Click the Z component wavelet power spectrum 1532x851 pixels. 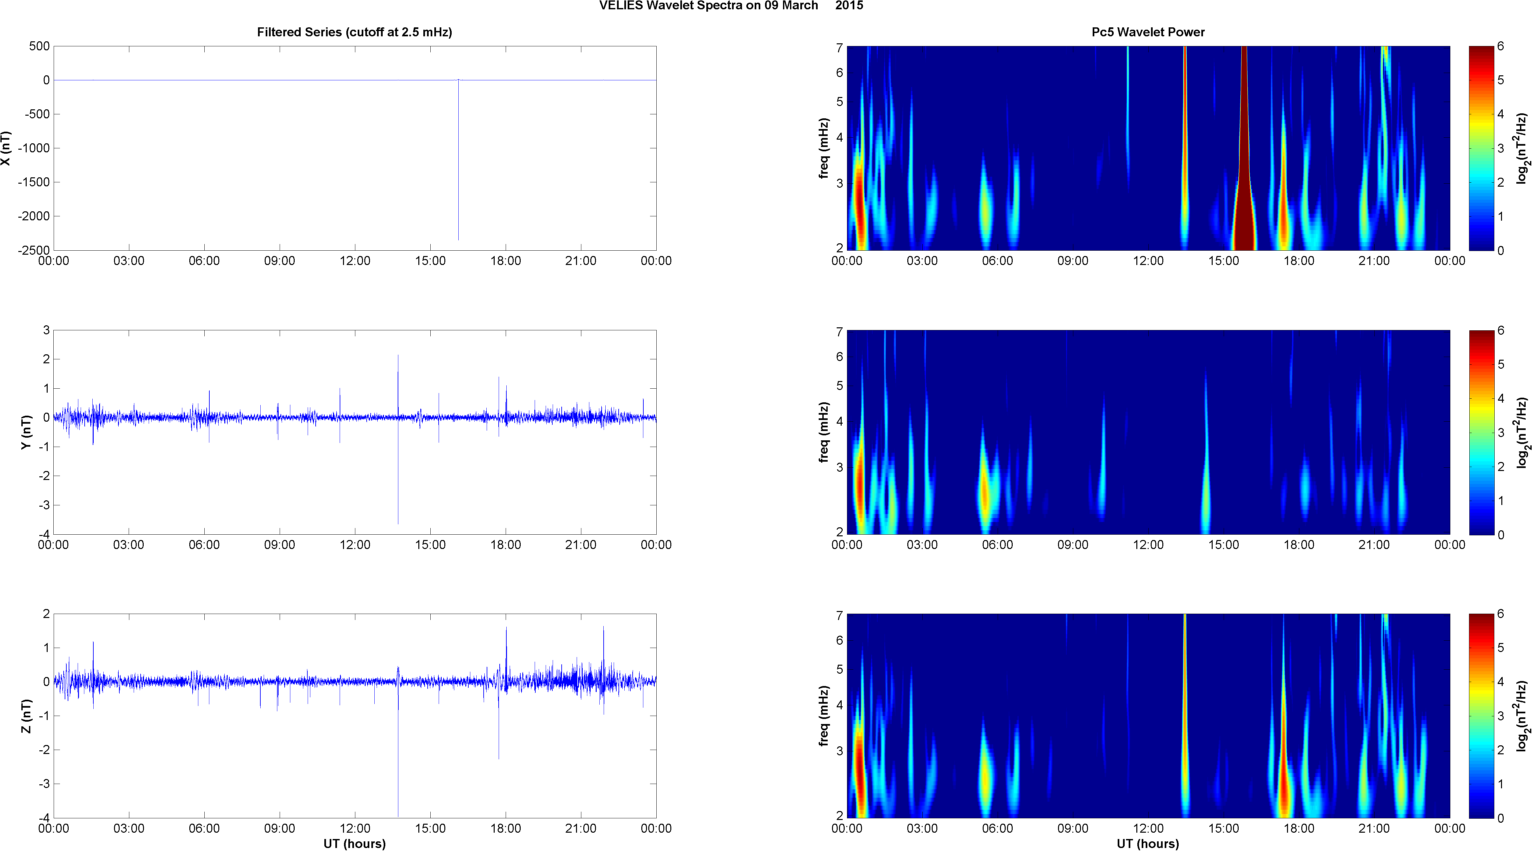click(x=1148, y=716)
